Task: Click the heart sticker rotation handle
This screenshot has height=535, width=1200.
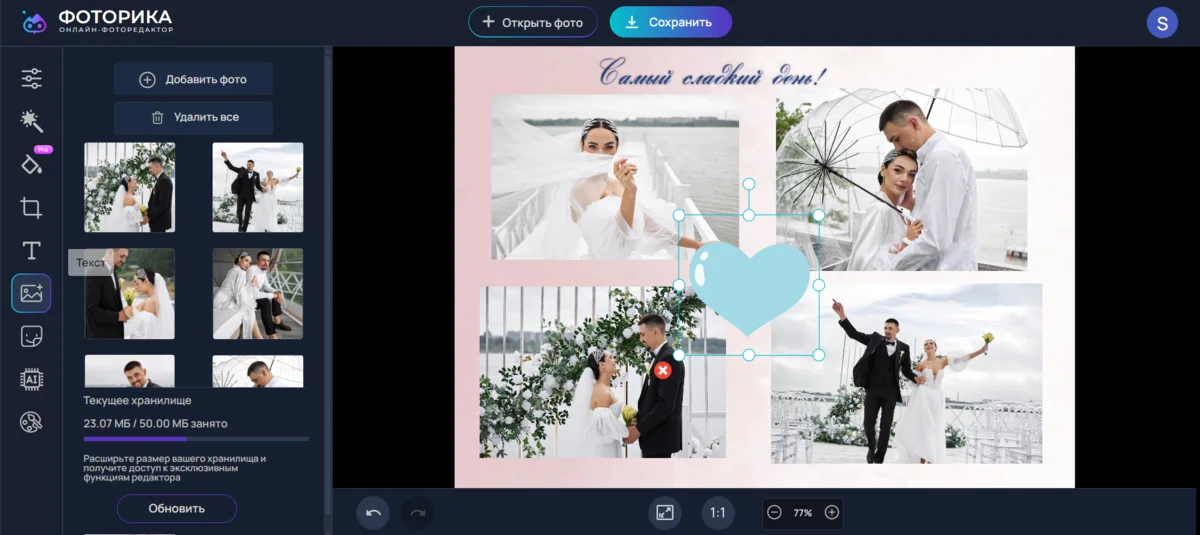Action: (749, 184)
